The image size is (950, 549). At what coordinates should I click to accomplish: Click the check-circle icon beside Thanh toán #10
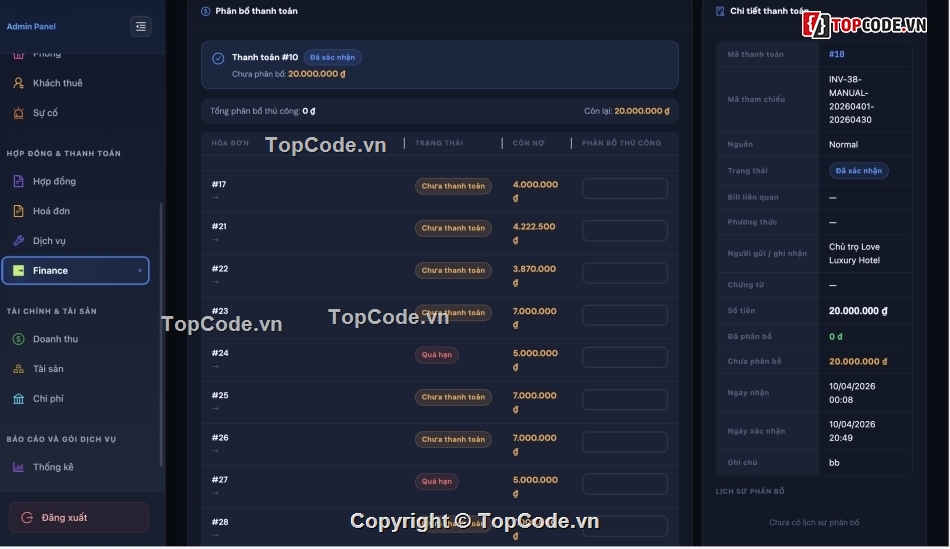pyautogui.click(x=218, y=59)
